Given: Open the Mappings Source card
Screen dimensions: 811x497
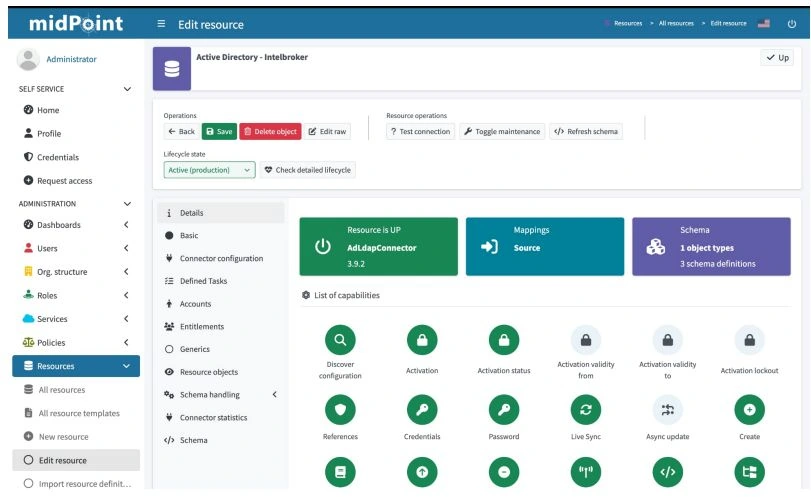Looking at the screenshot, I should (545, 247).
